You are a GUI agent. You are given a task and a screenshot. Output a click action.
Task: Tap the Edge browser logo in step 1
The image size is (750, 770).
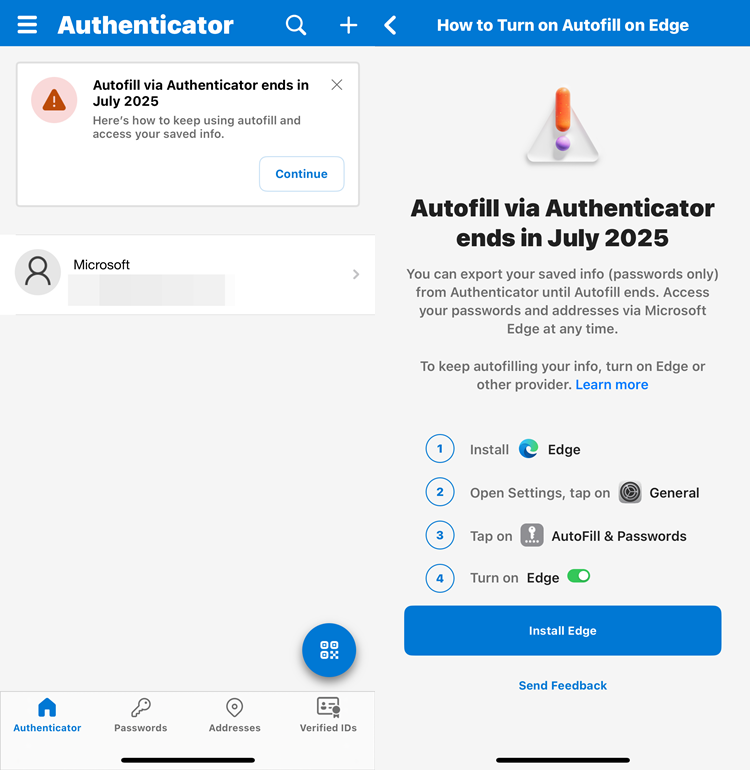tap(528, 449)
